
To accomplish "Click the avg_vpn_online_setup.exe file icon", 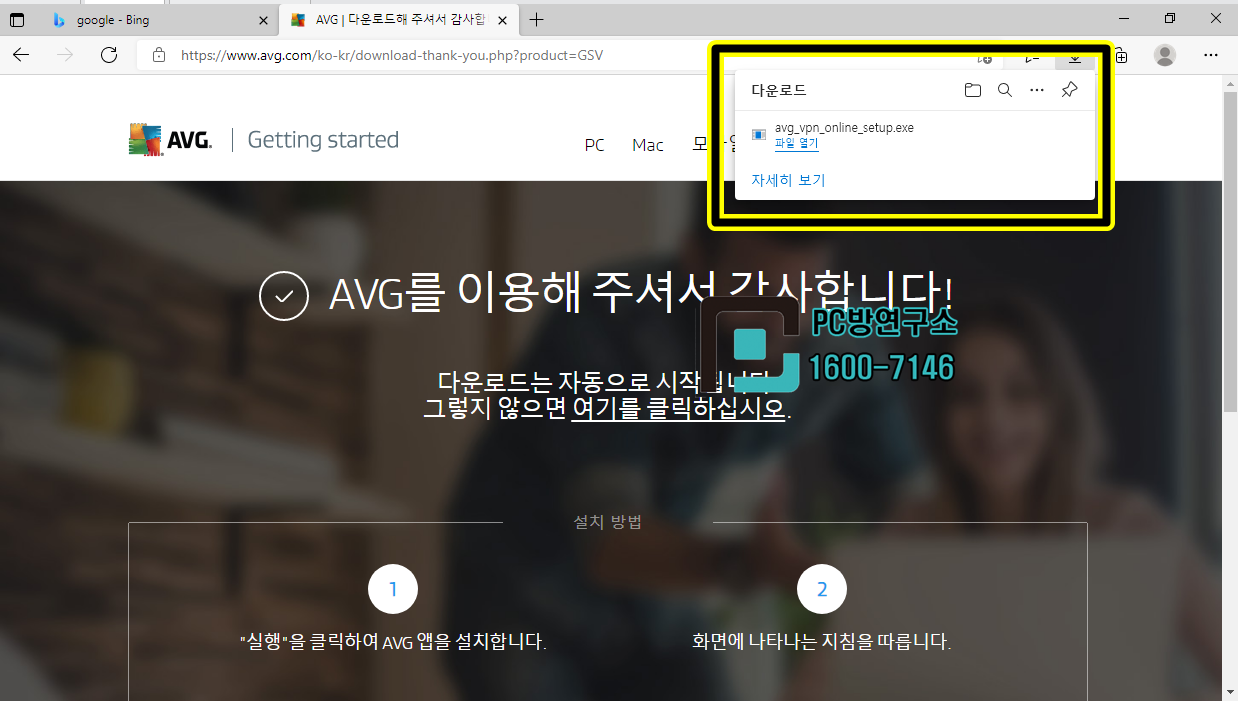I will coord(759,134).
